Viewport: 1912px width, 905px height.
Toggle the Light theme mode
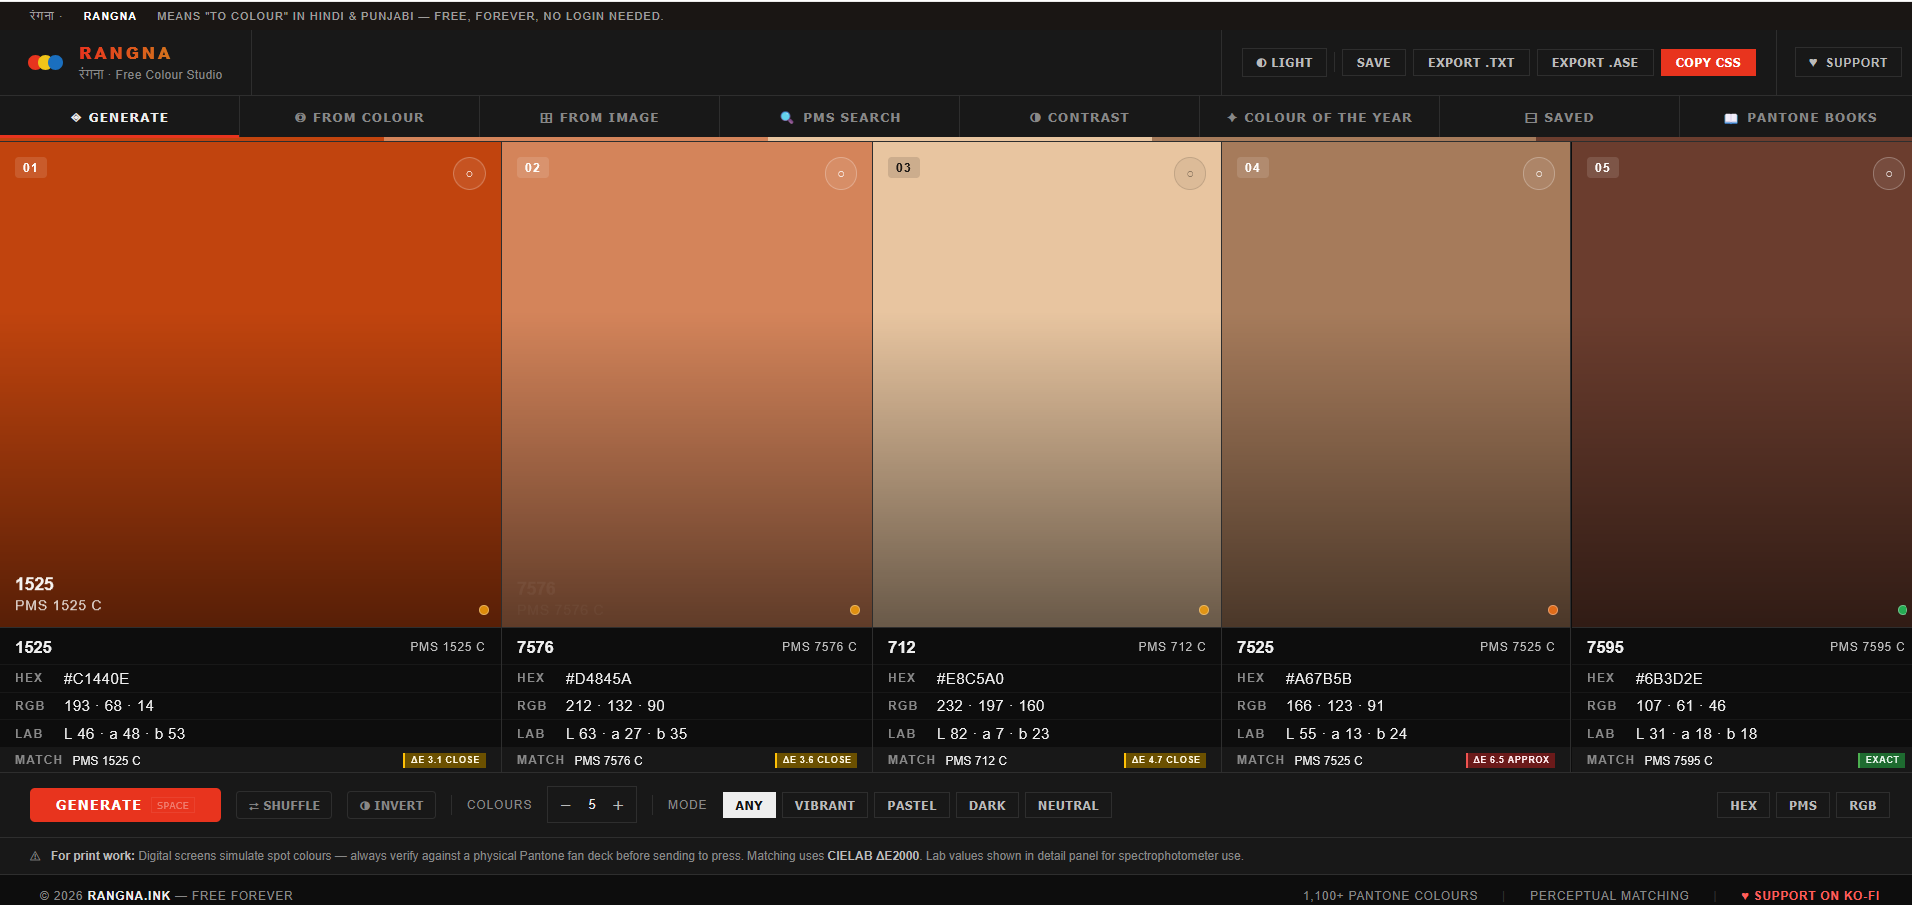(1284, 62)
